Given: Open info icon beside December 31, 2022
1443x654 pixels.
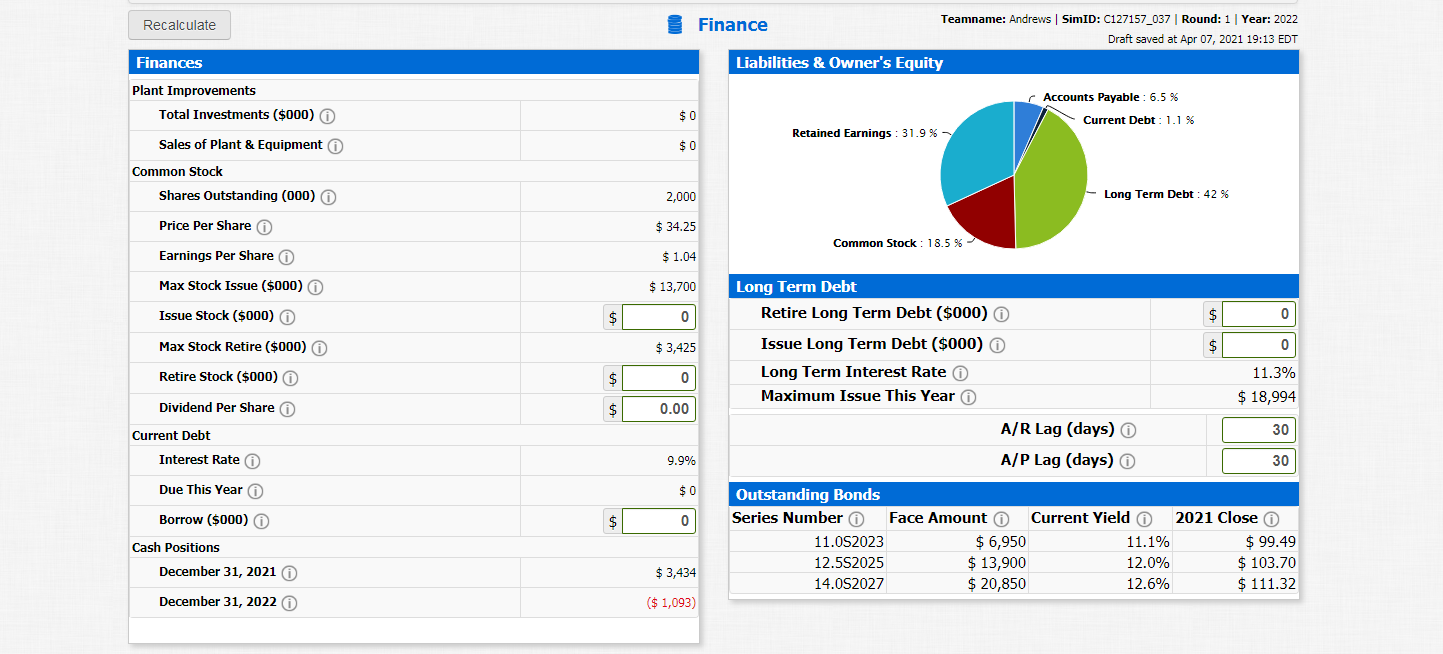Looking at the screenshot, I should 289,603.
